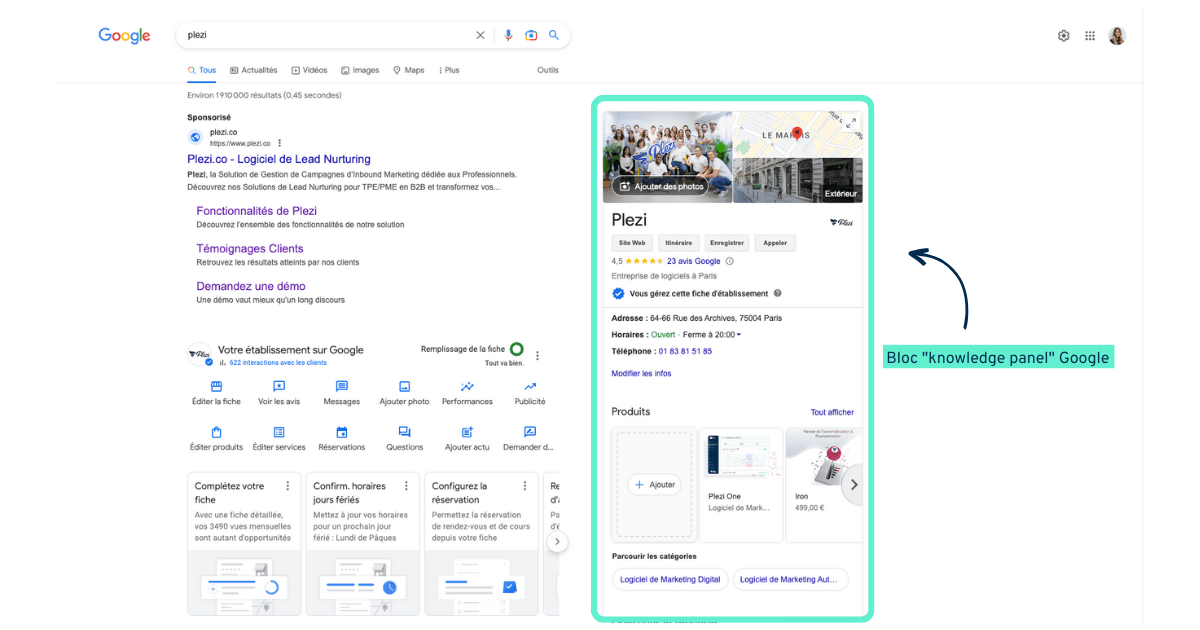Expand opening hours Ferme à 20:00
This screenshot has width=1200, height=630.
click(x=711, y=335)
